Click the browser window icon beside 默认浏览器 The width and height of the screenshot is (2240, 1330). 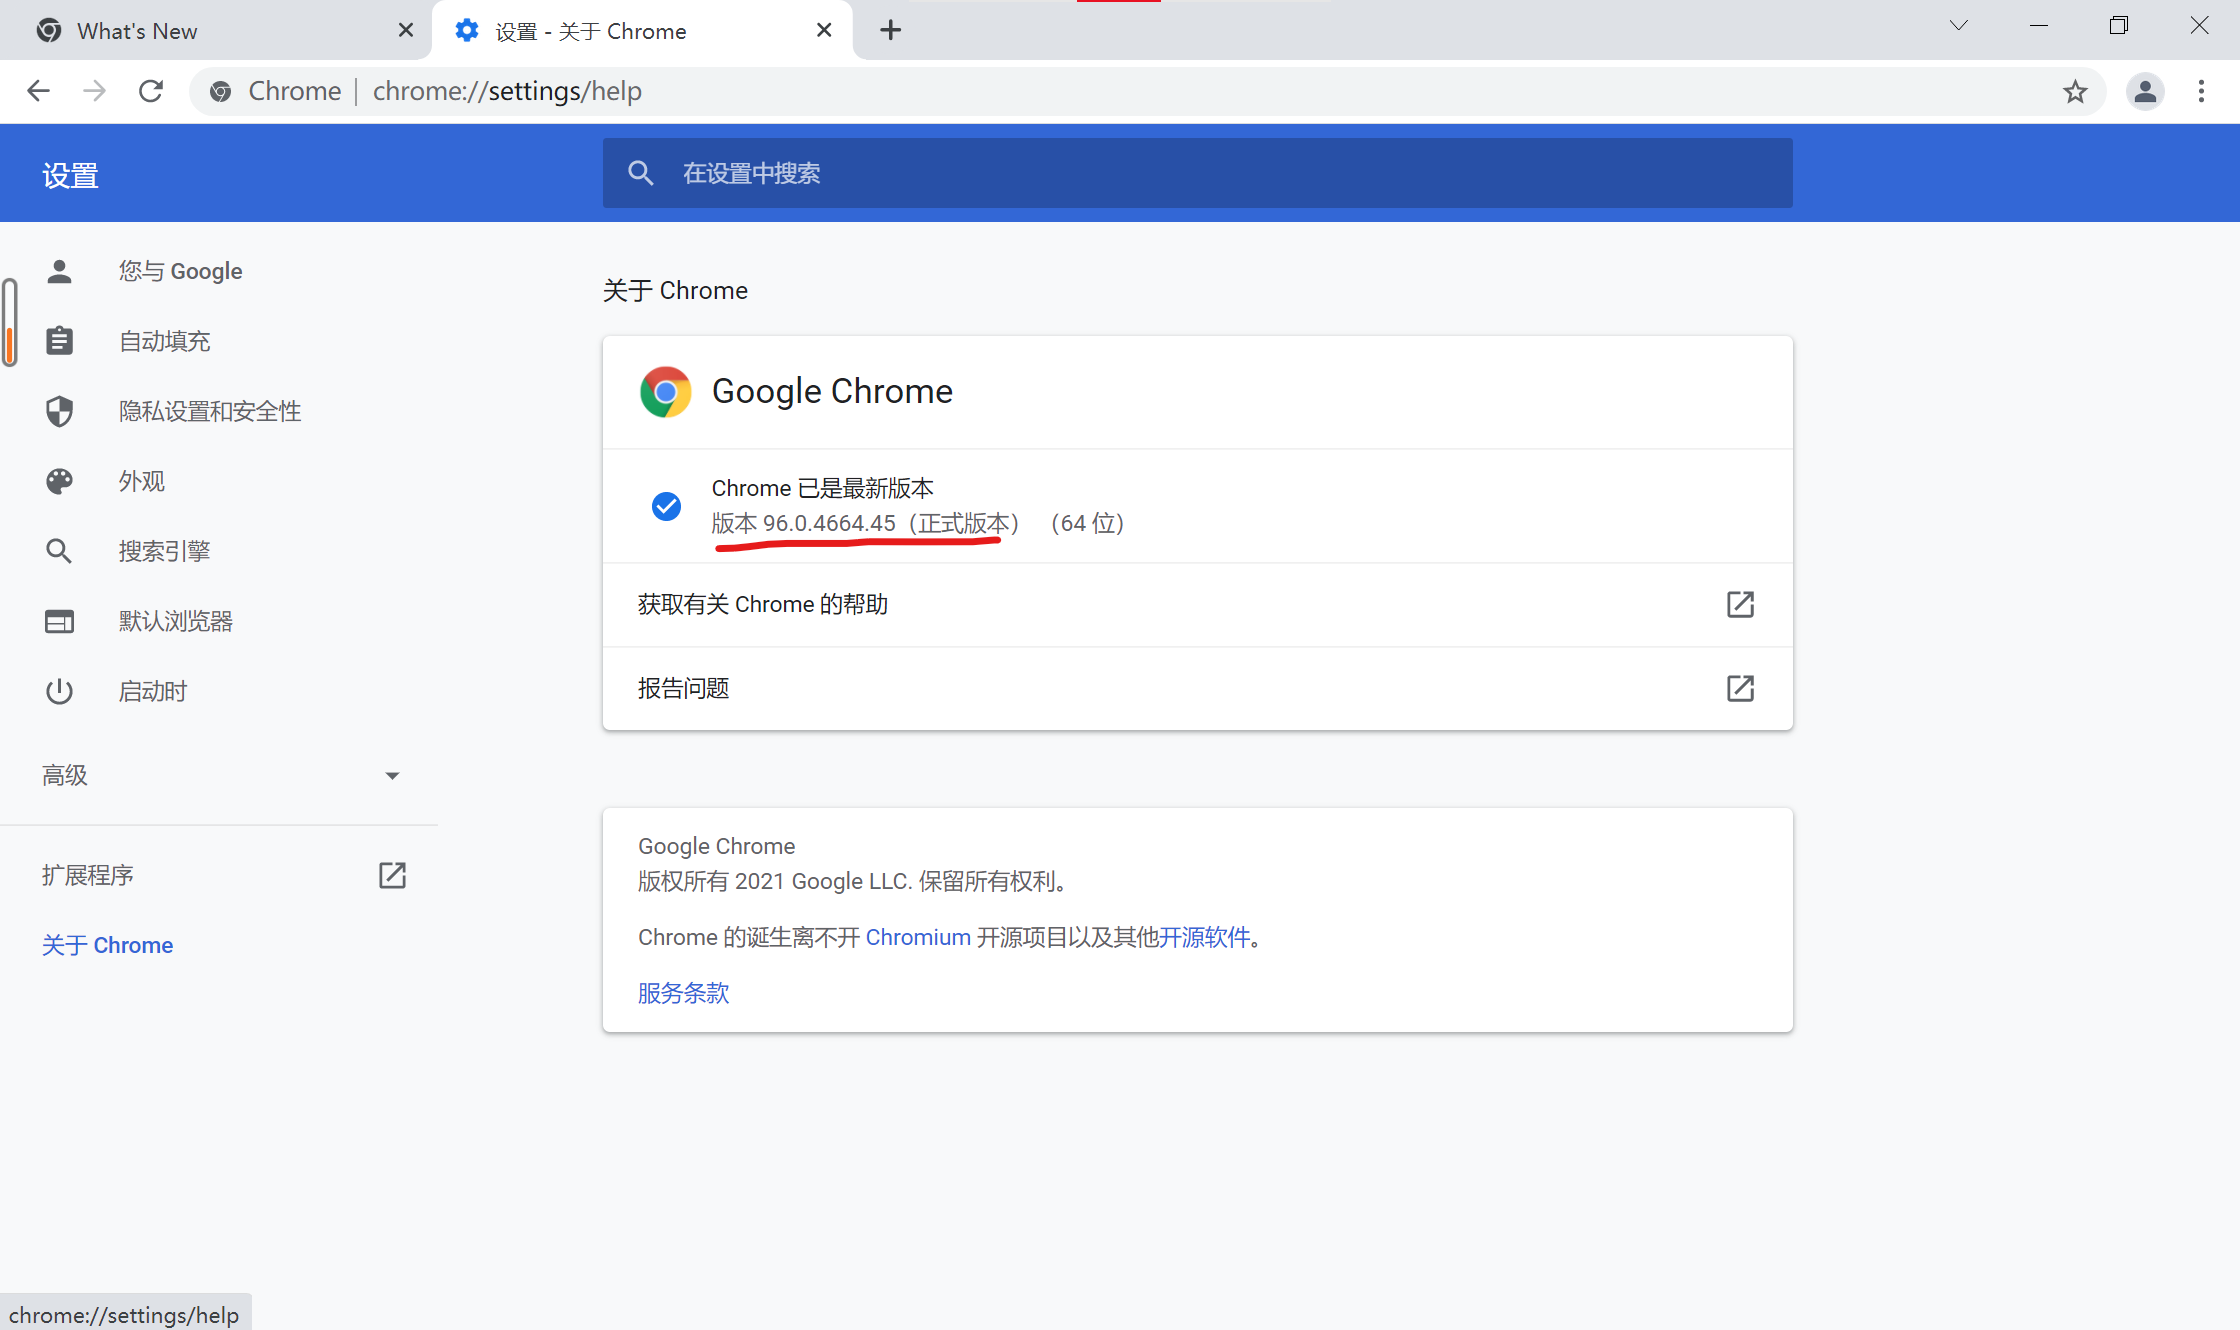pyautogui.click(x=59, y=621)
